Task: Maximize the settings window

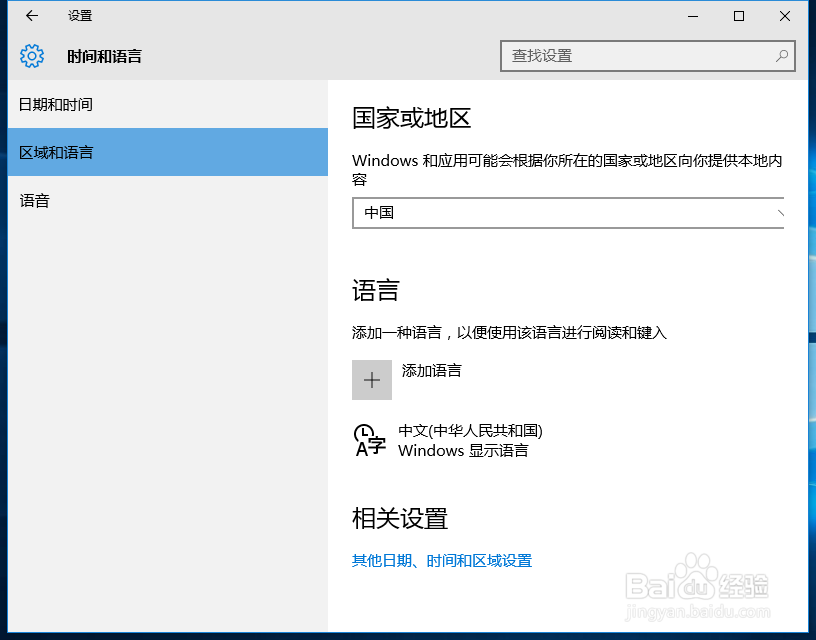Action: [738, 16]
